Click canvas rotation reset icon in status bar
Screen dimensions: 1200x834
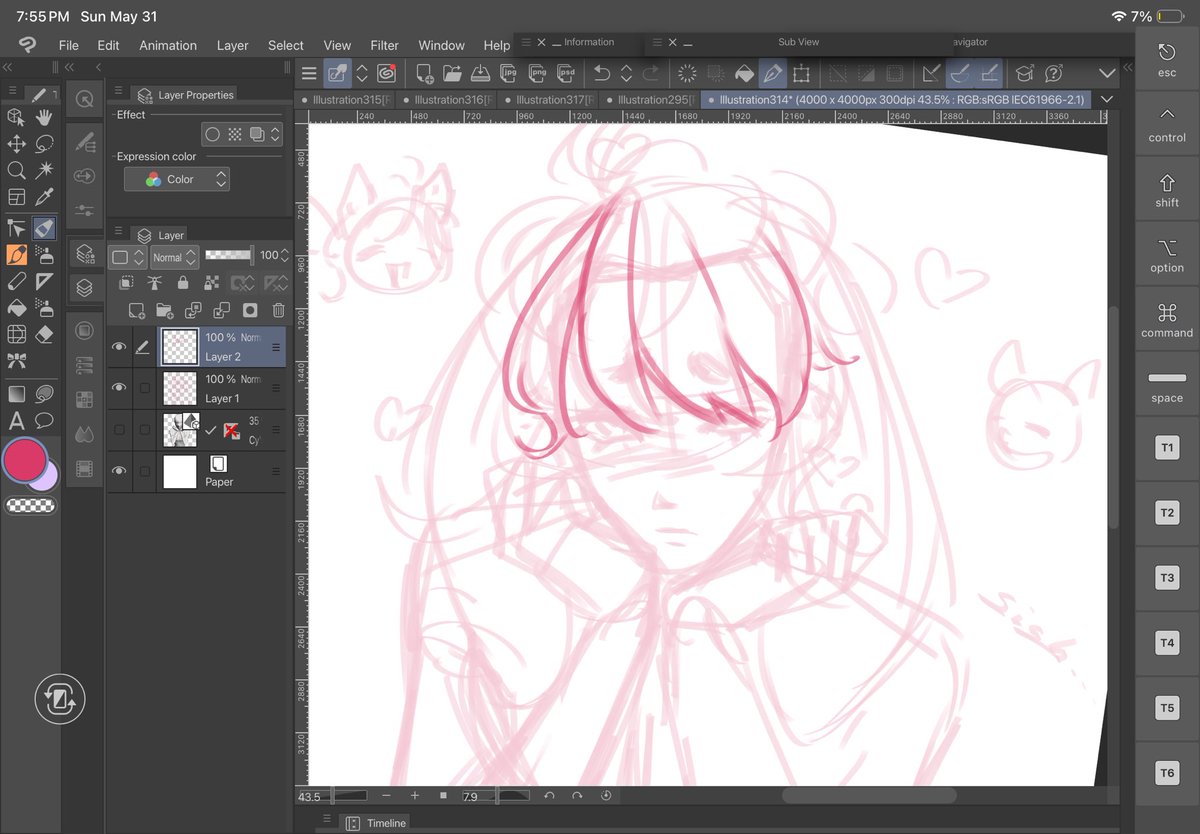[606, 796]
